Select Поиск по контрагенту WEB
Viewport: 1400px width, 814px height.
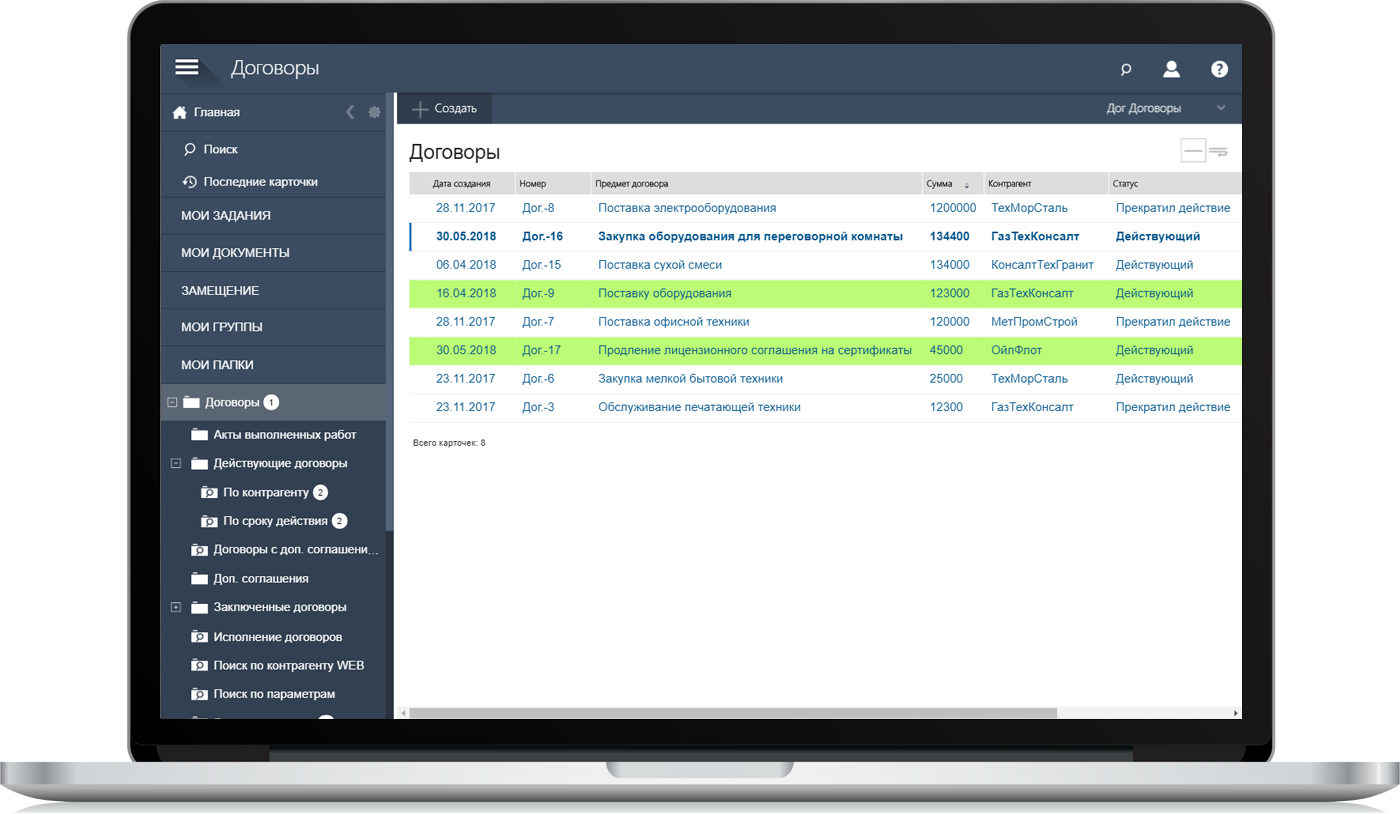tap(289, 665)
